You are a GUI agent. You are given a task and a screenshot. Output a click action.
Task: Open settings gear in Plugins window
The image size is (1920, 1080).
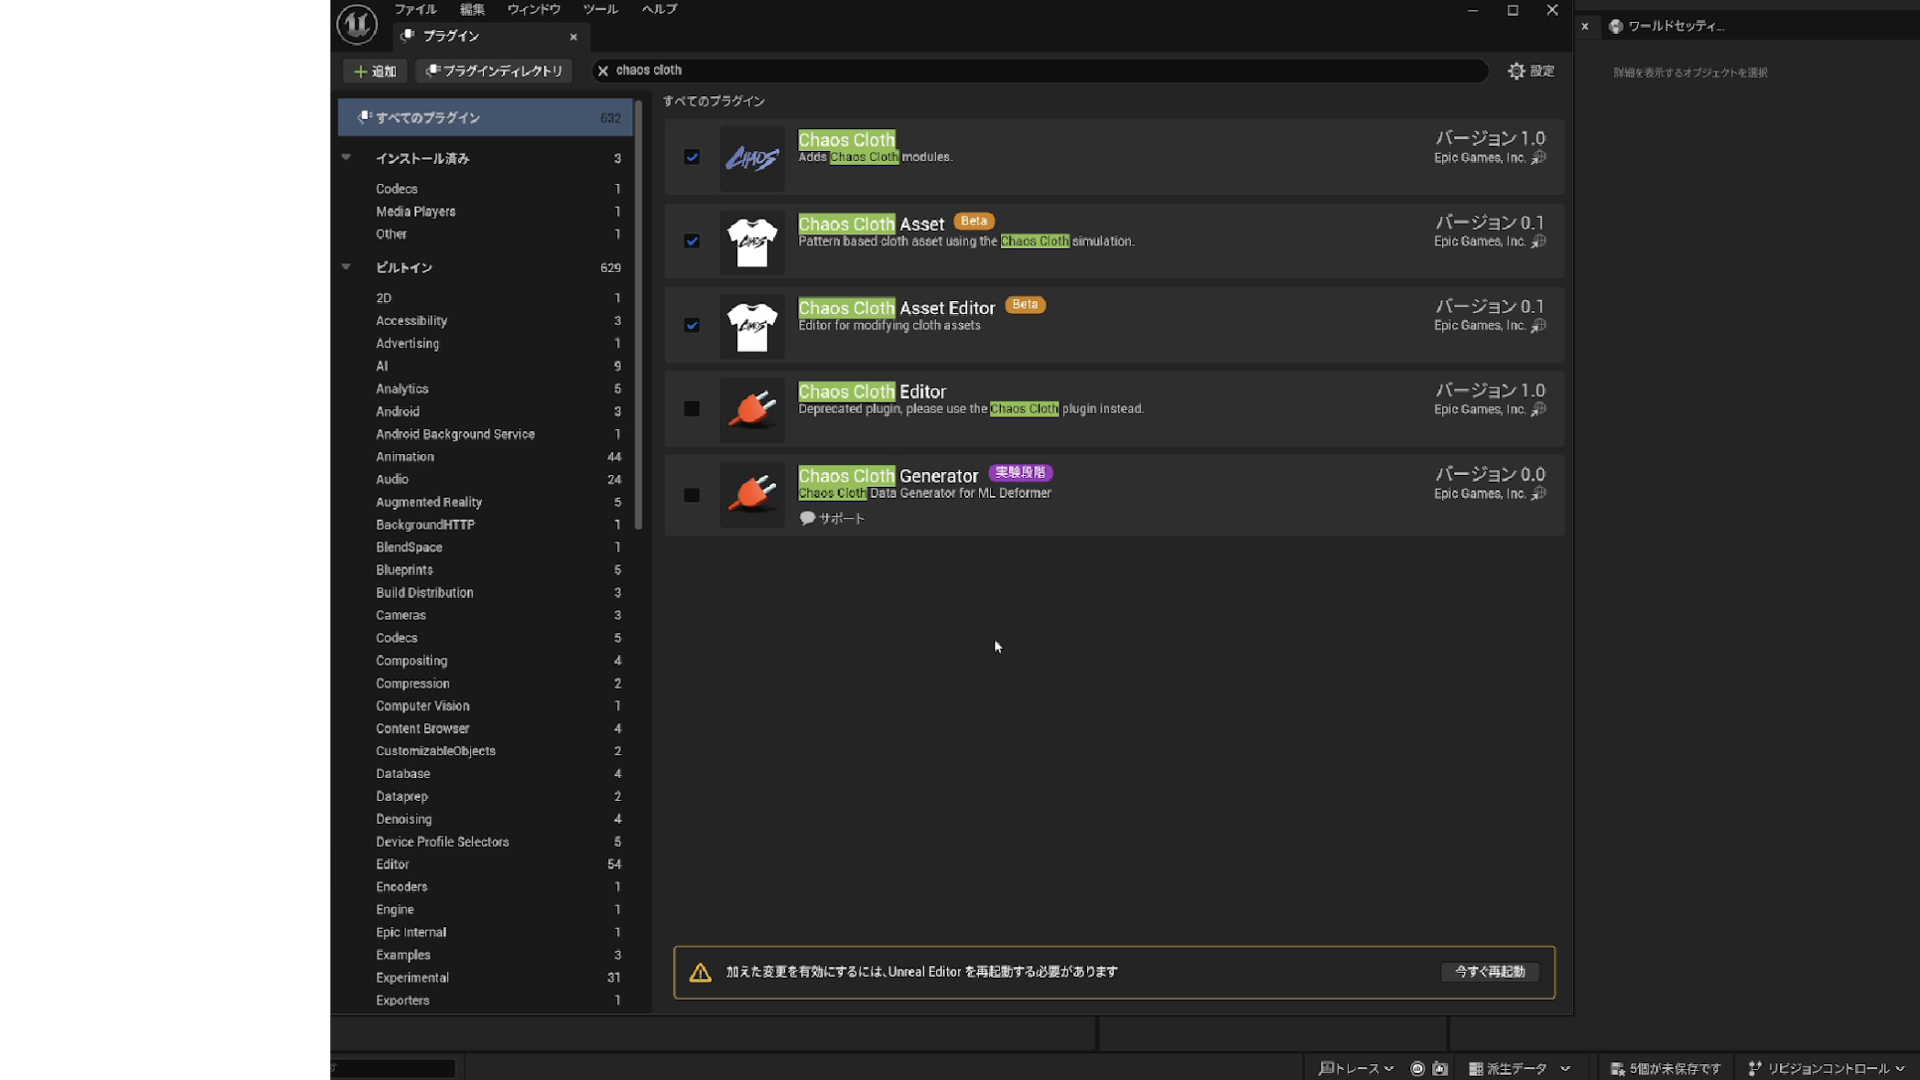tap(1516, 71)
